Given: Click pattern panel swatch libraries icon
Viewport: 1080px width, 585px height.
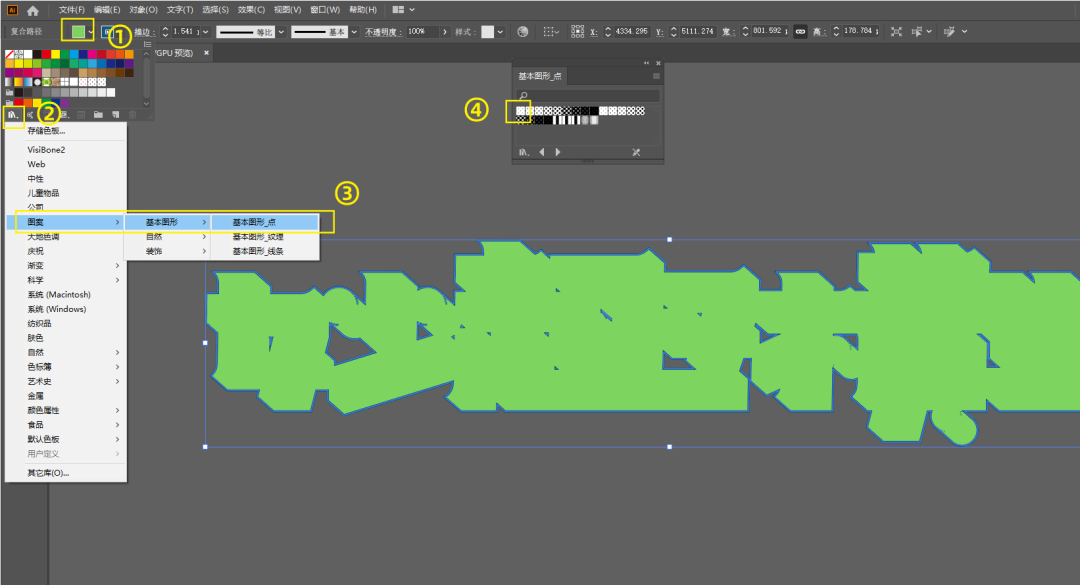Looking at the screenshot, I should [x=524, y=152].
